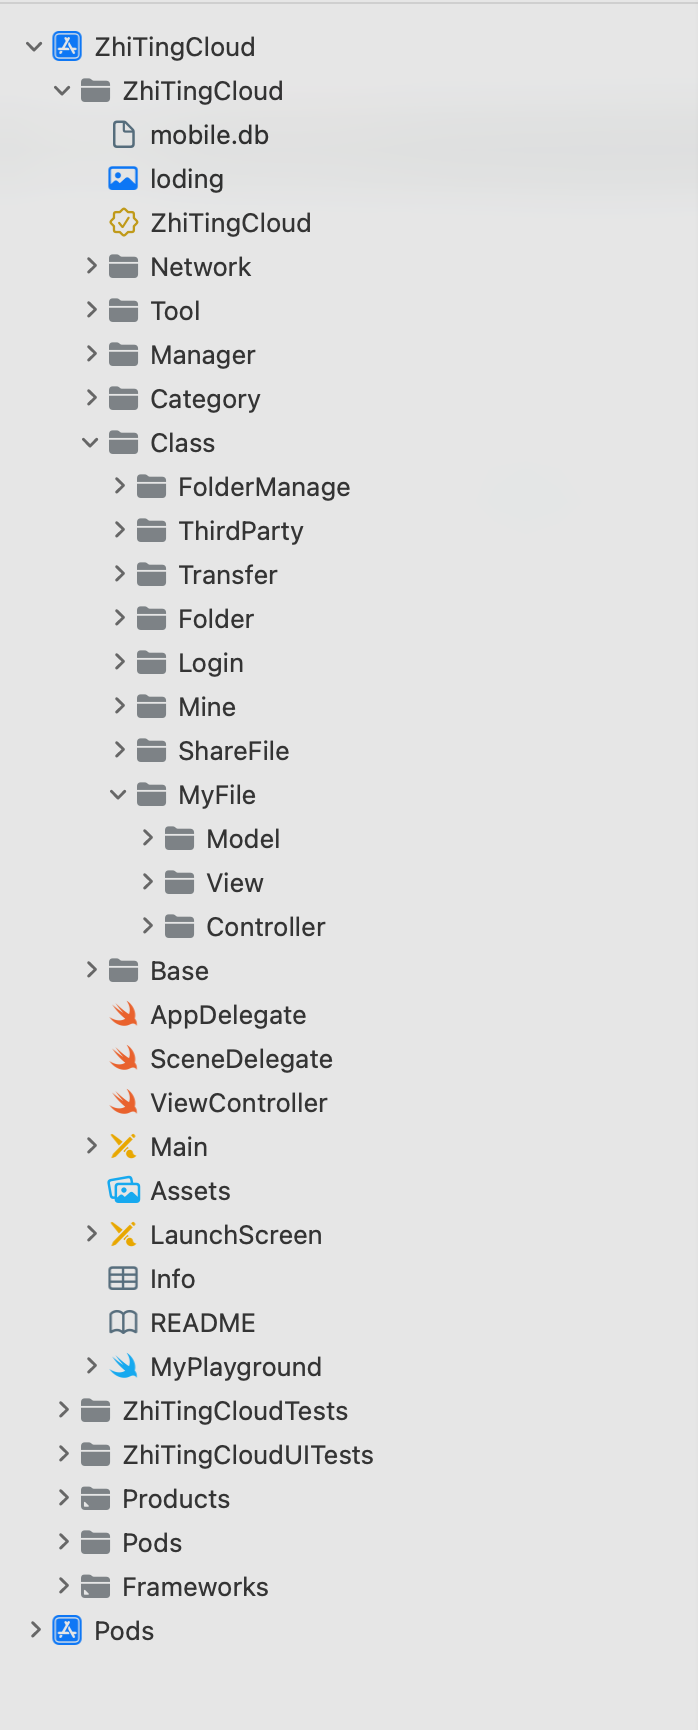
Task: Click the Info plist table icon
Action: 123,1279
